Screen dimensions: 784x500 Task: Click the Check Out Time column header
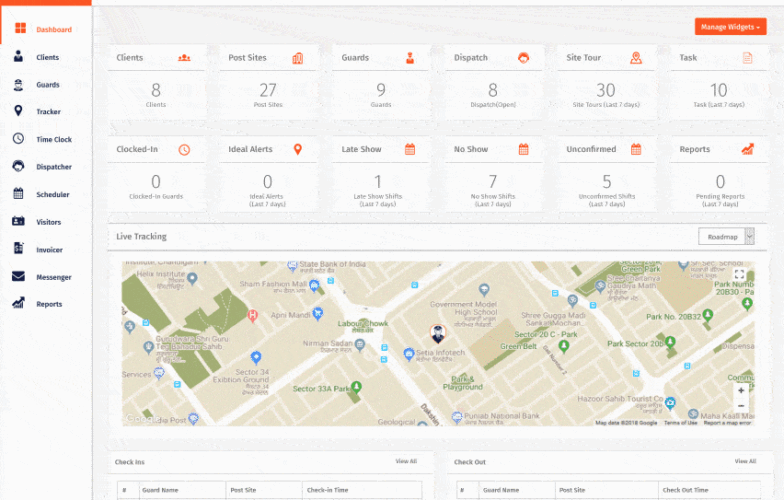point(686,490)
